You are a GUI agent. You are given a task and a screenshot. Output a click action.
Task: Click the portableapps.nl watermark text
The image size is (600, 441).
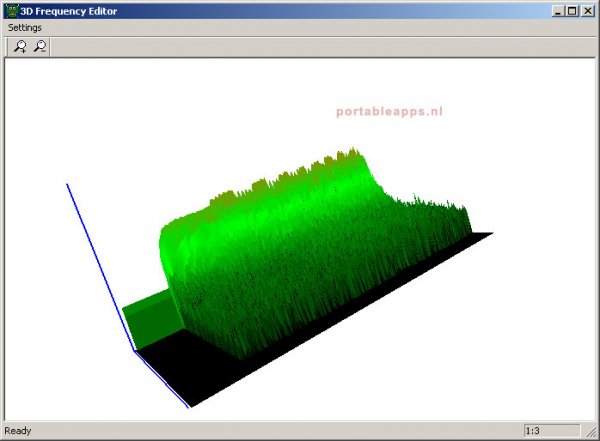tap(389, 111)
